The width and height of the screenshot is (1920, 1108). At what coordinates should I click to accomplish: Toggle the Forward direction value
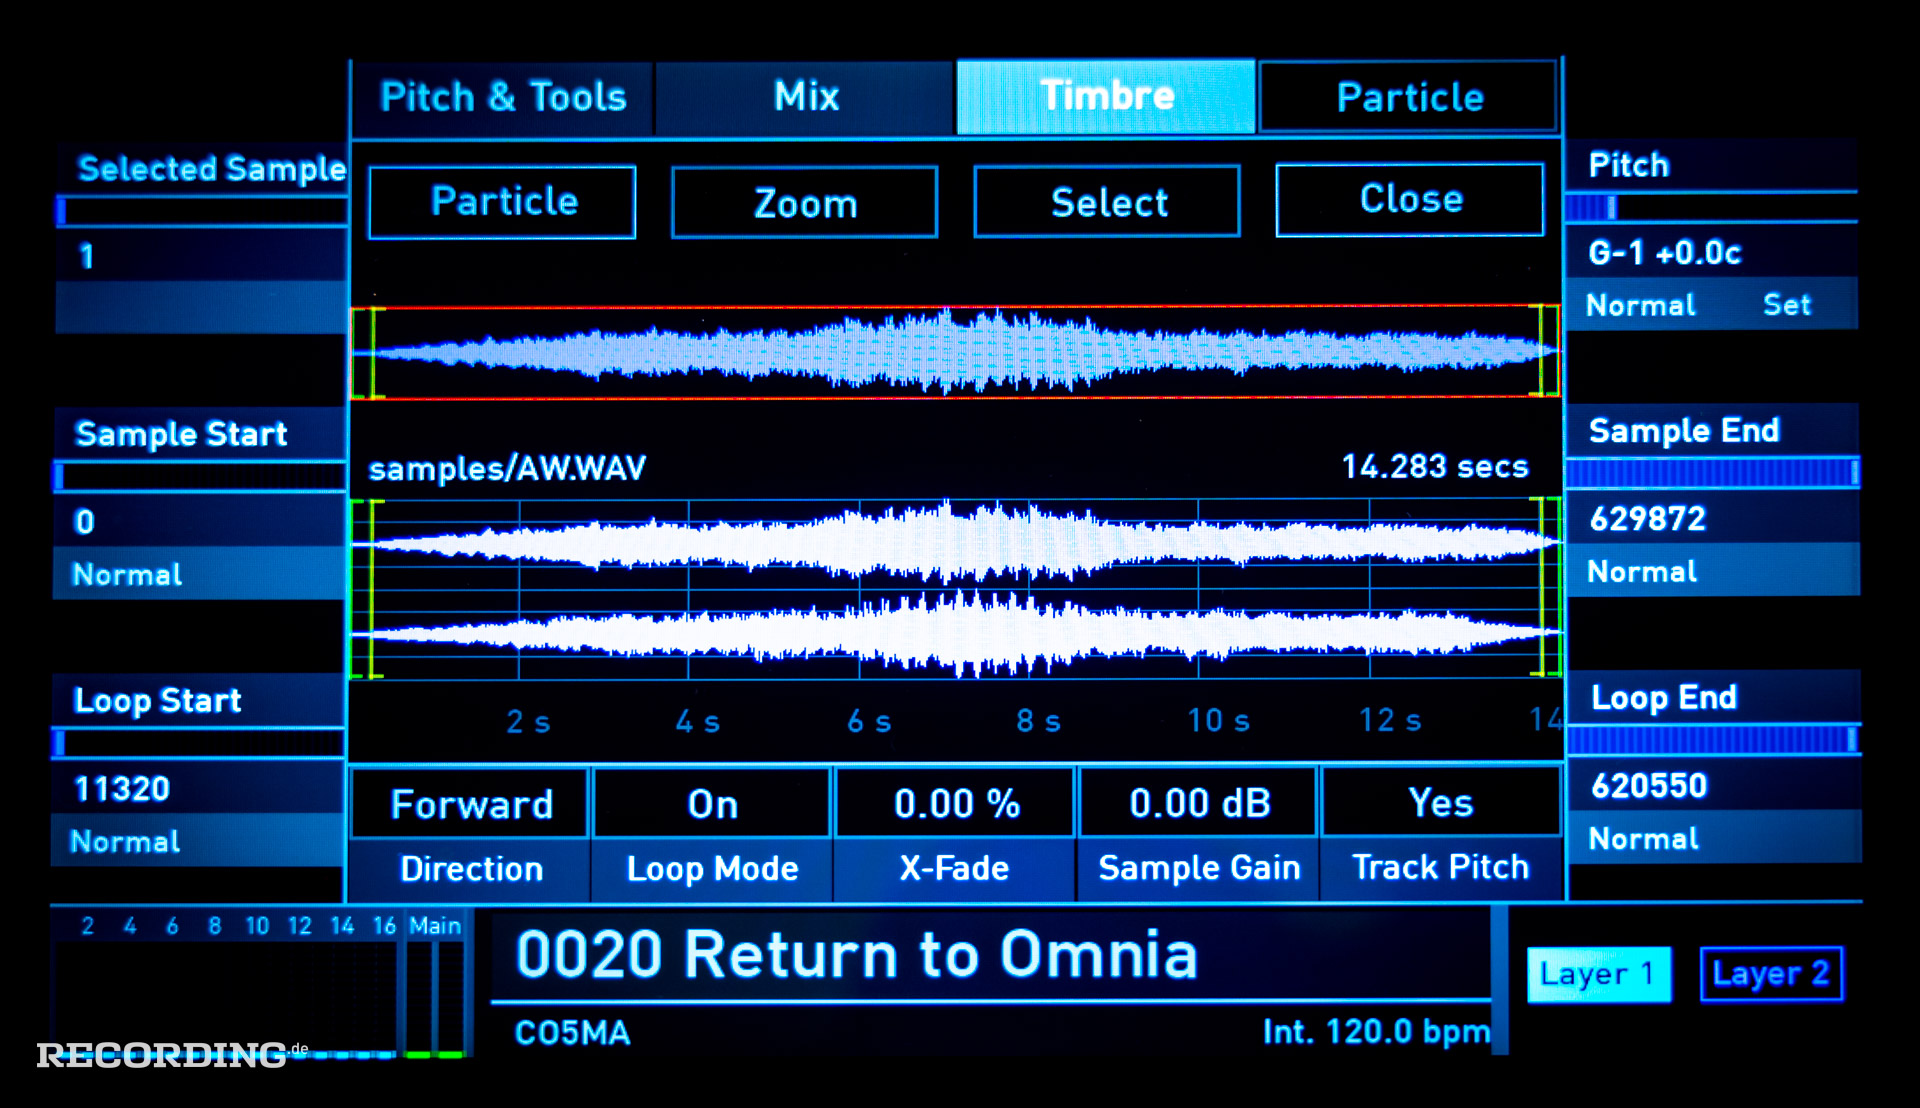[470, 804]
